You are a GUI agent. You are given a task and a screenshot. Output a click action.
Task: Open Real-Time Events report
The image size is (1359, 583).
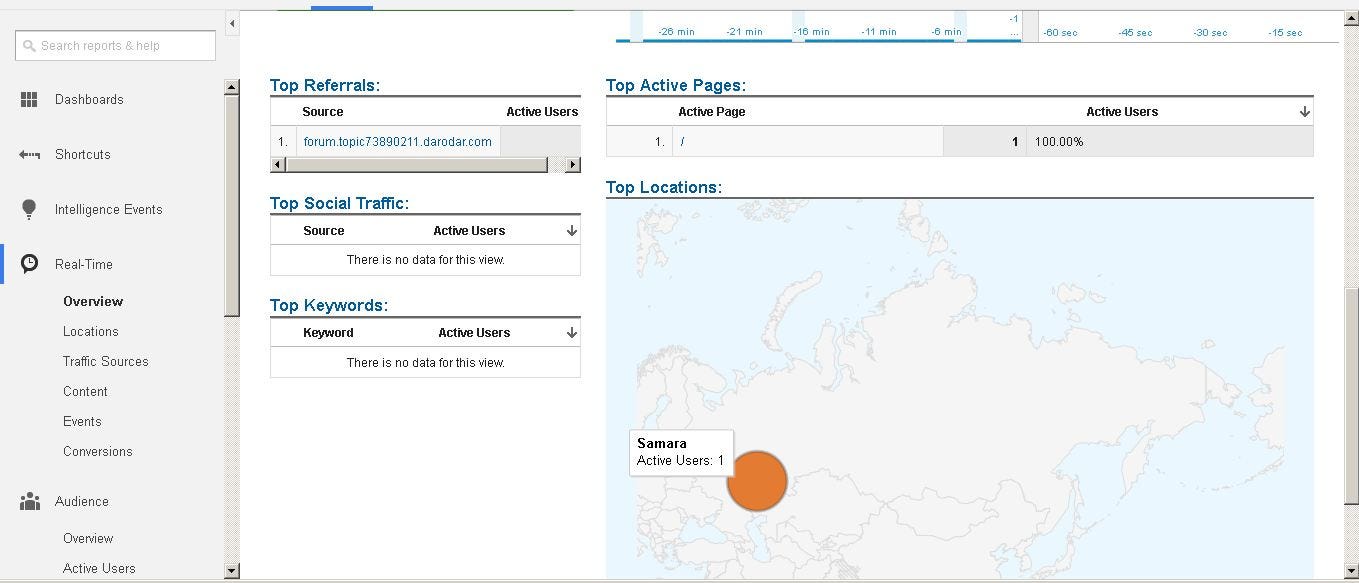[82, 421]
